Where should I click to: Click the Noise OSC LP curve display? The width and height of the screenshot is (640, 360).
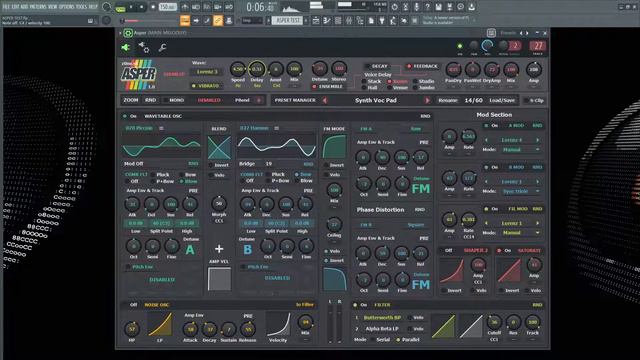pyautogui.click(x=160, y=324)
